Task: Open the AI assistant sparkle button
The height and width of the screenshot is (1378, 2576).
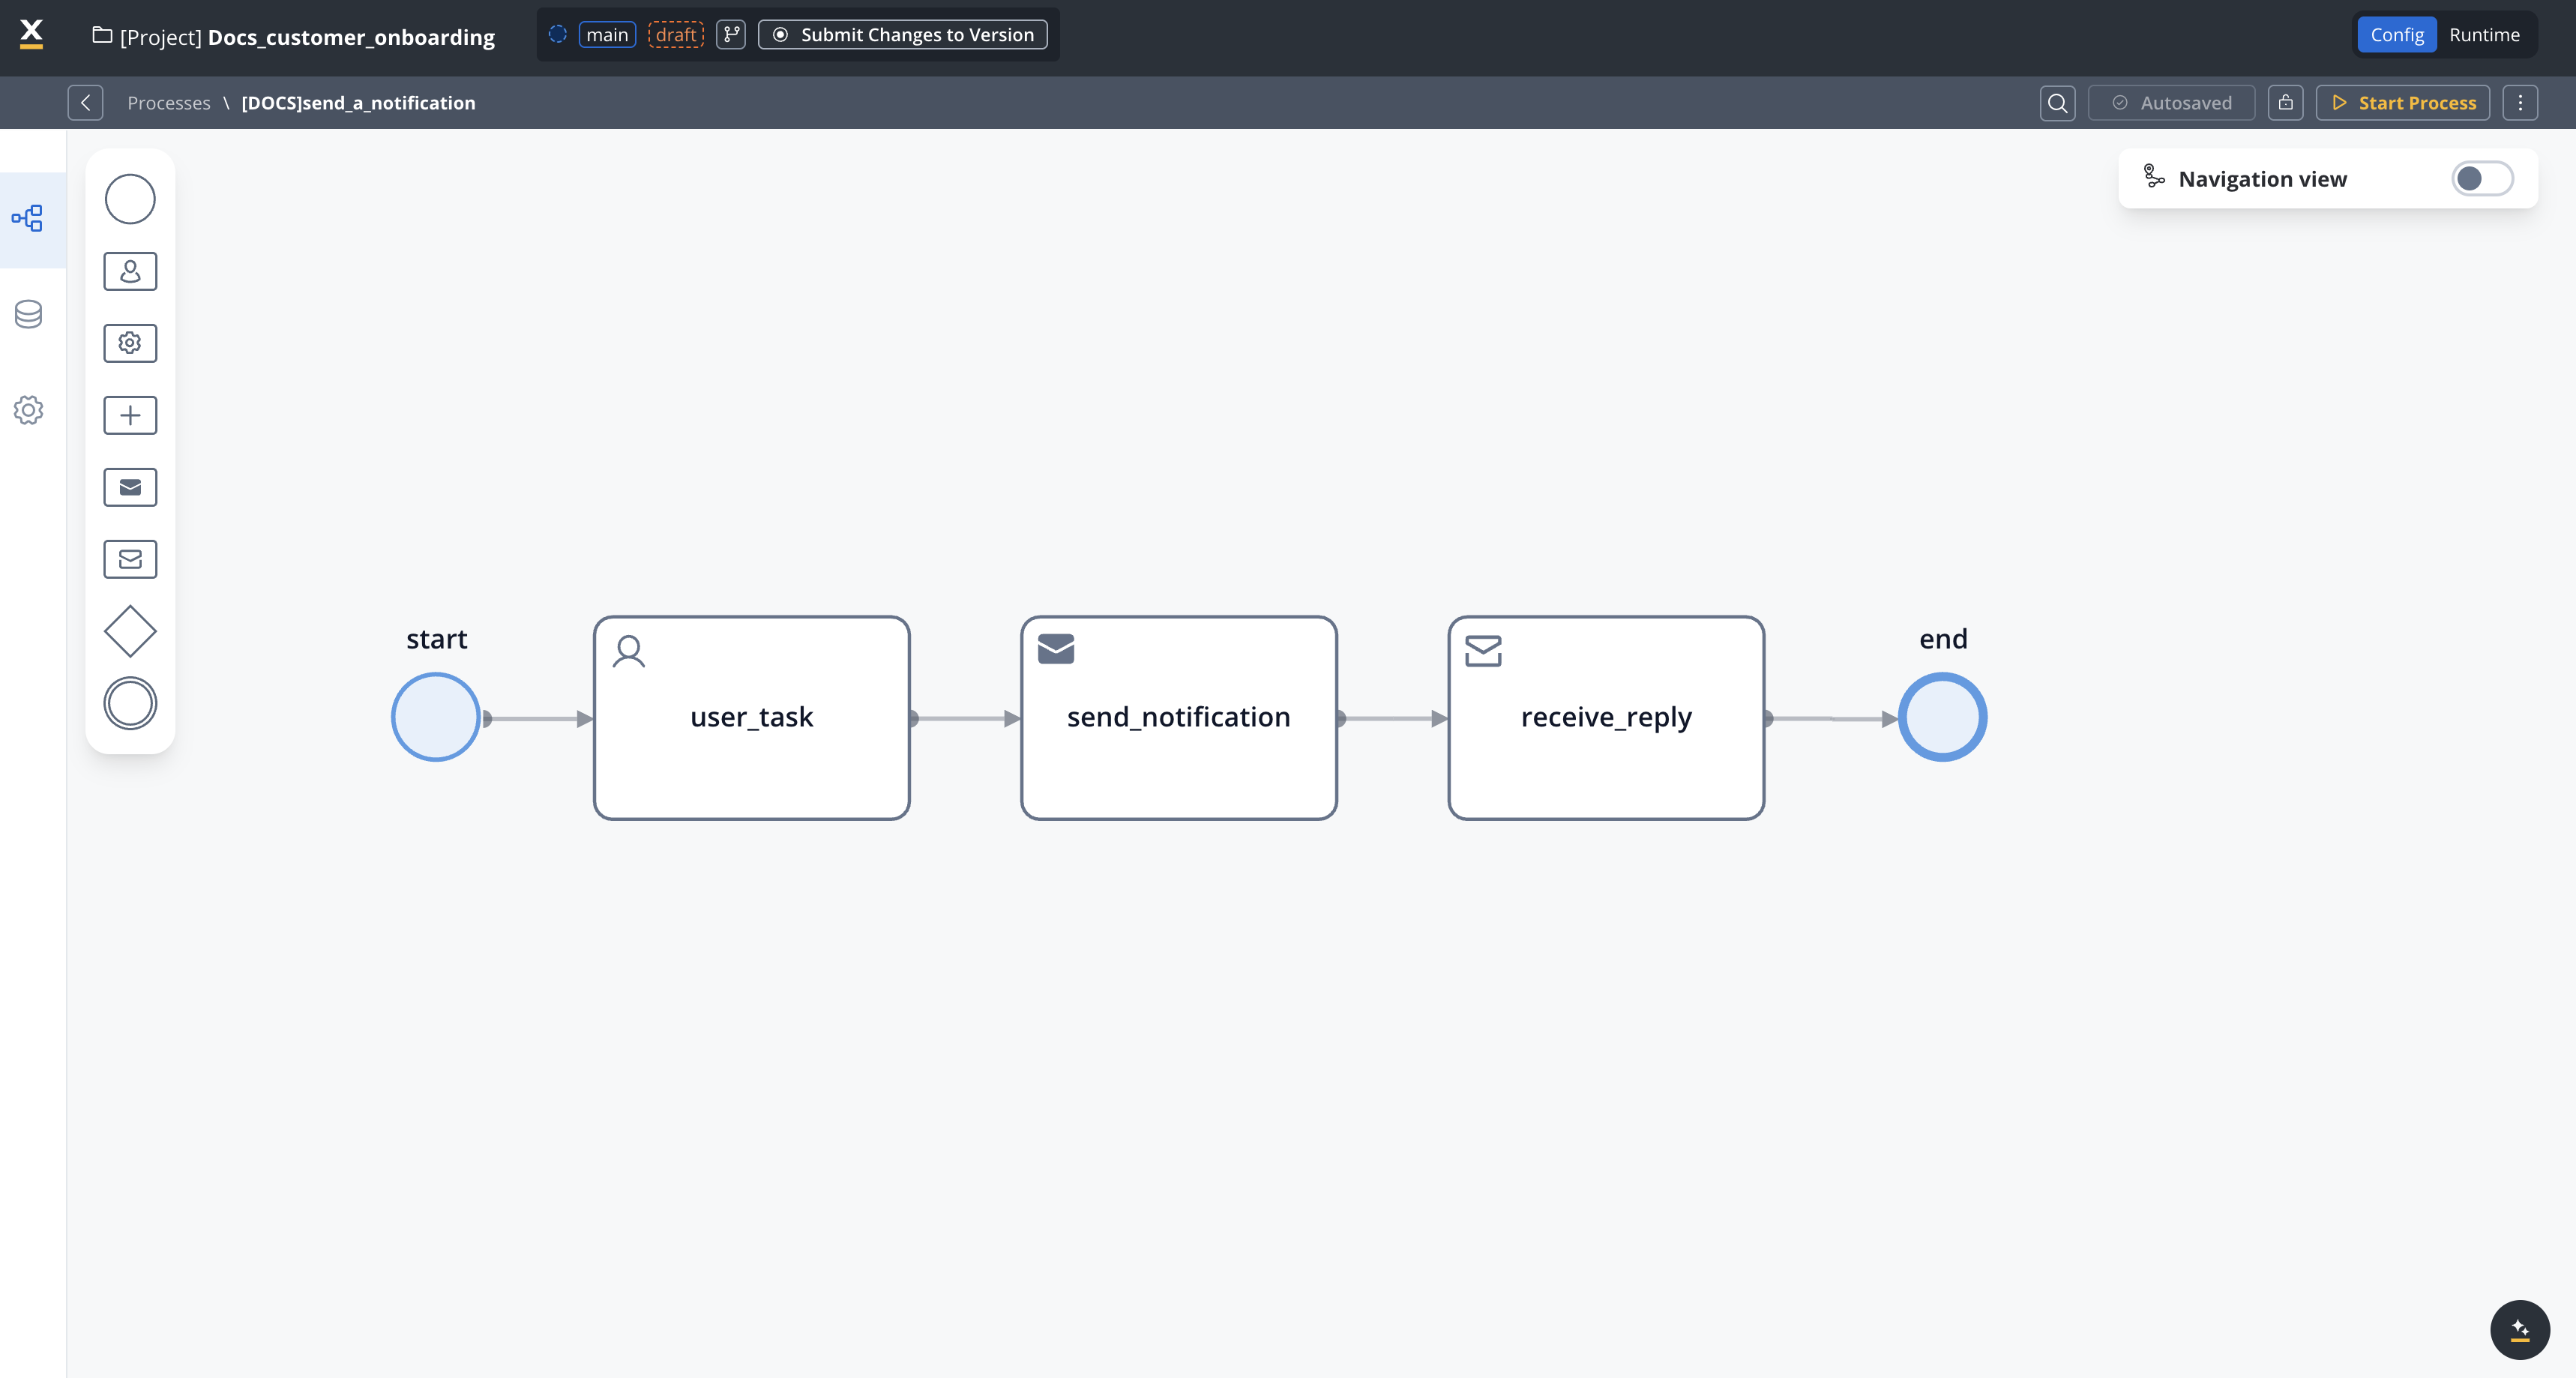Action: [2520, 1330]
